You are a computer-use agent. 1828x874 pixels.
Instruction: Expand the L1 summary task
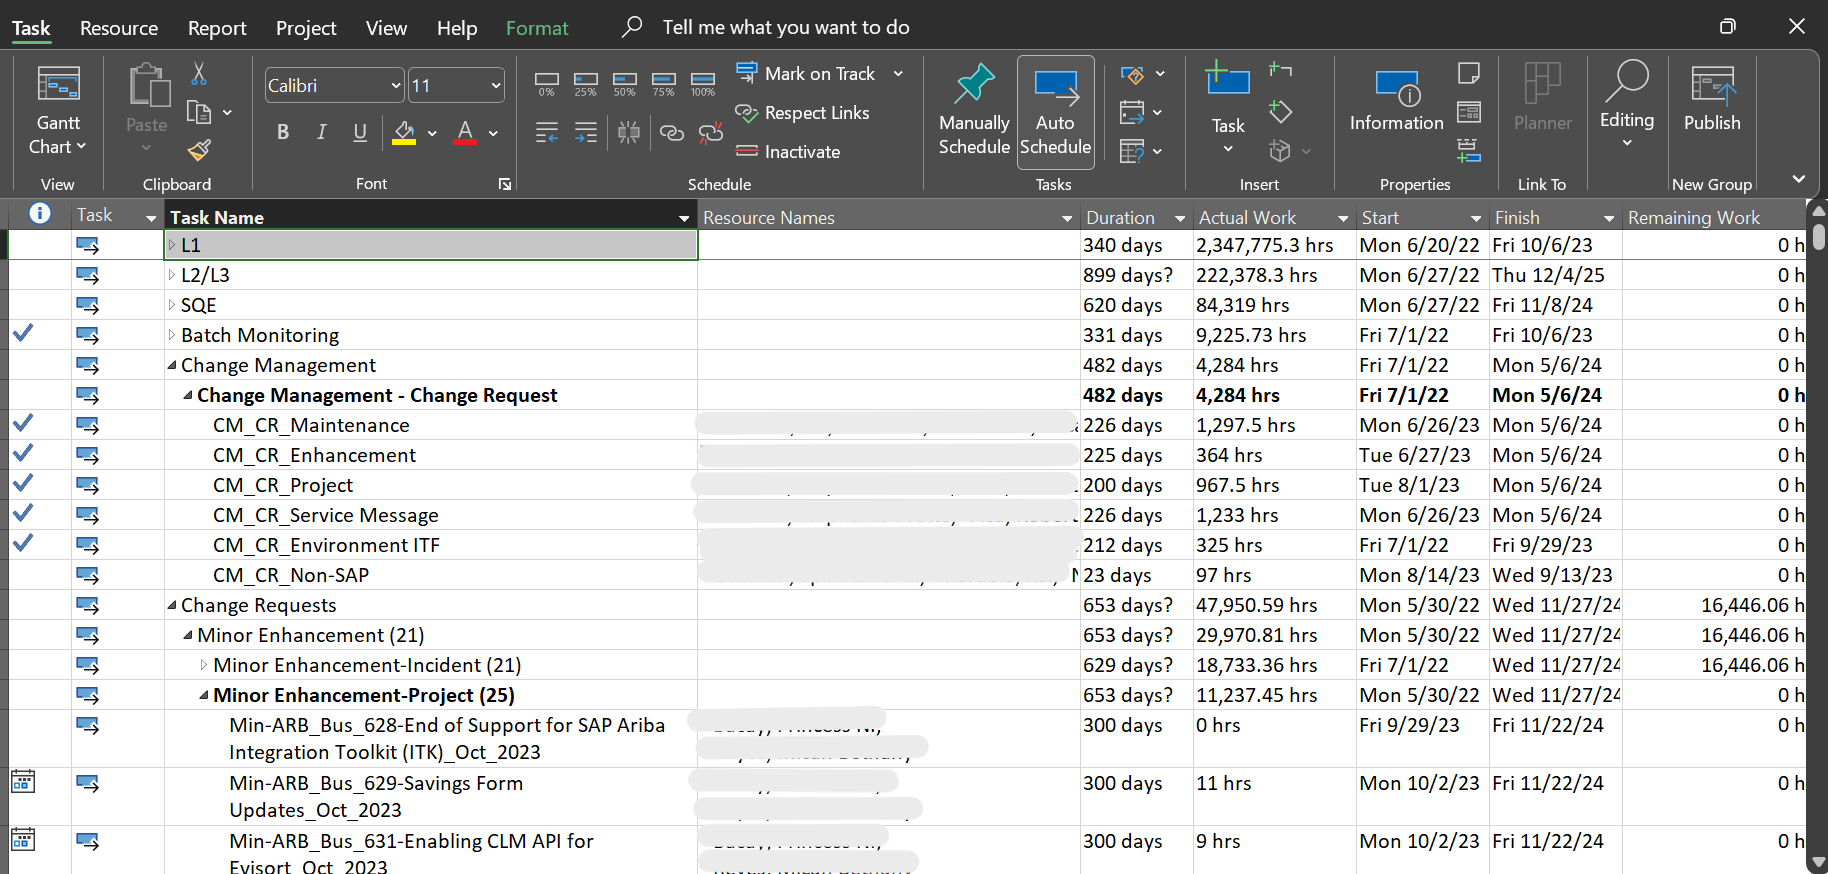coord(172,245)
